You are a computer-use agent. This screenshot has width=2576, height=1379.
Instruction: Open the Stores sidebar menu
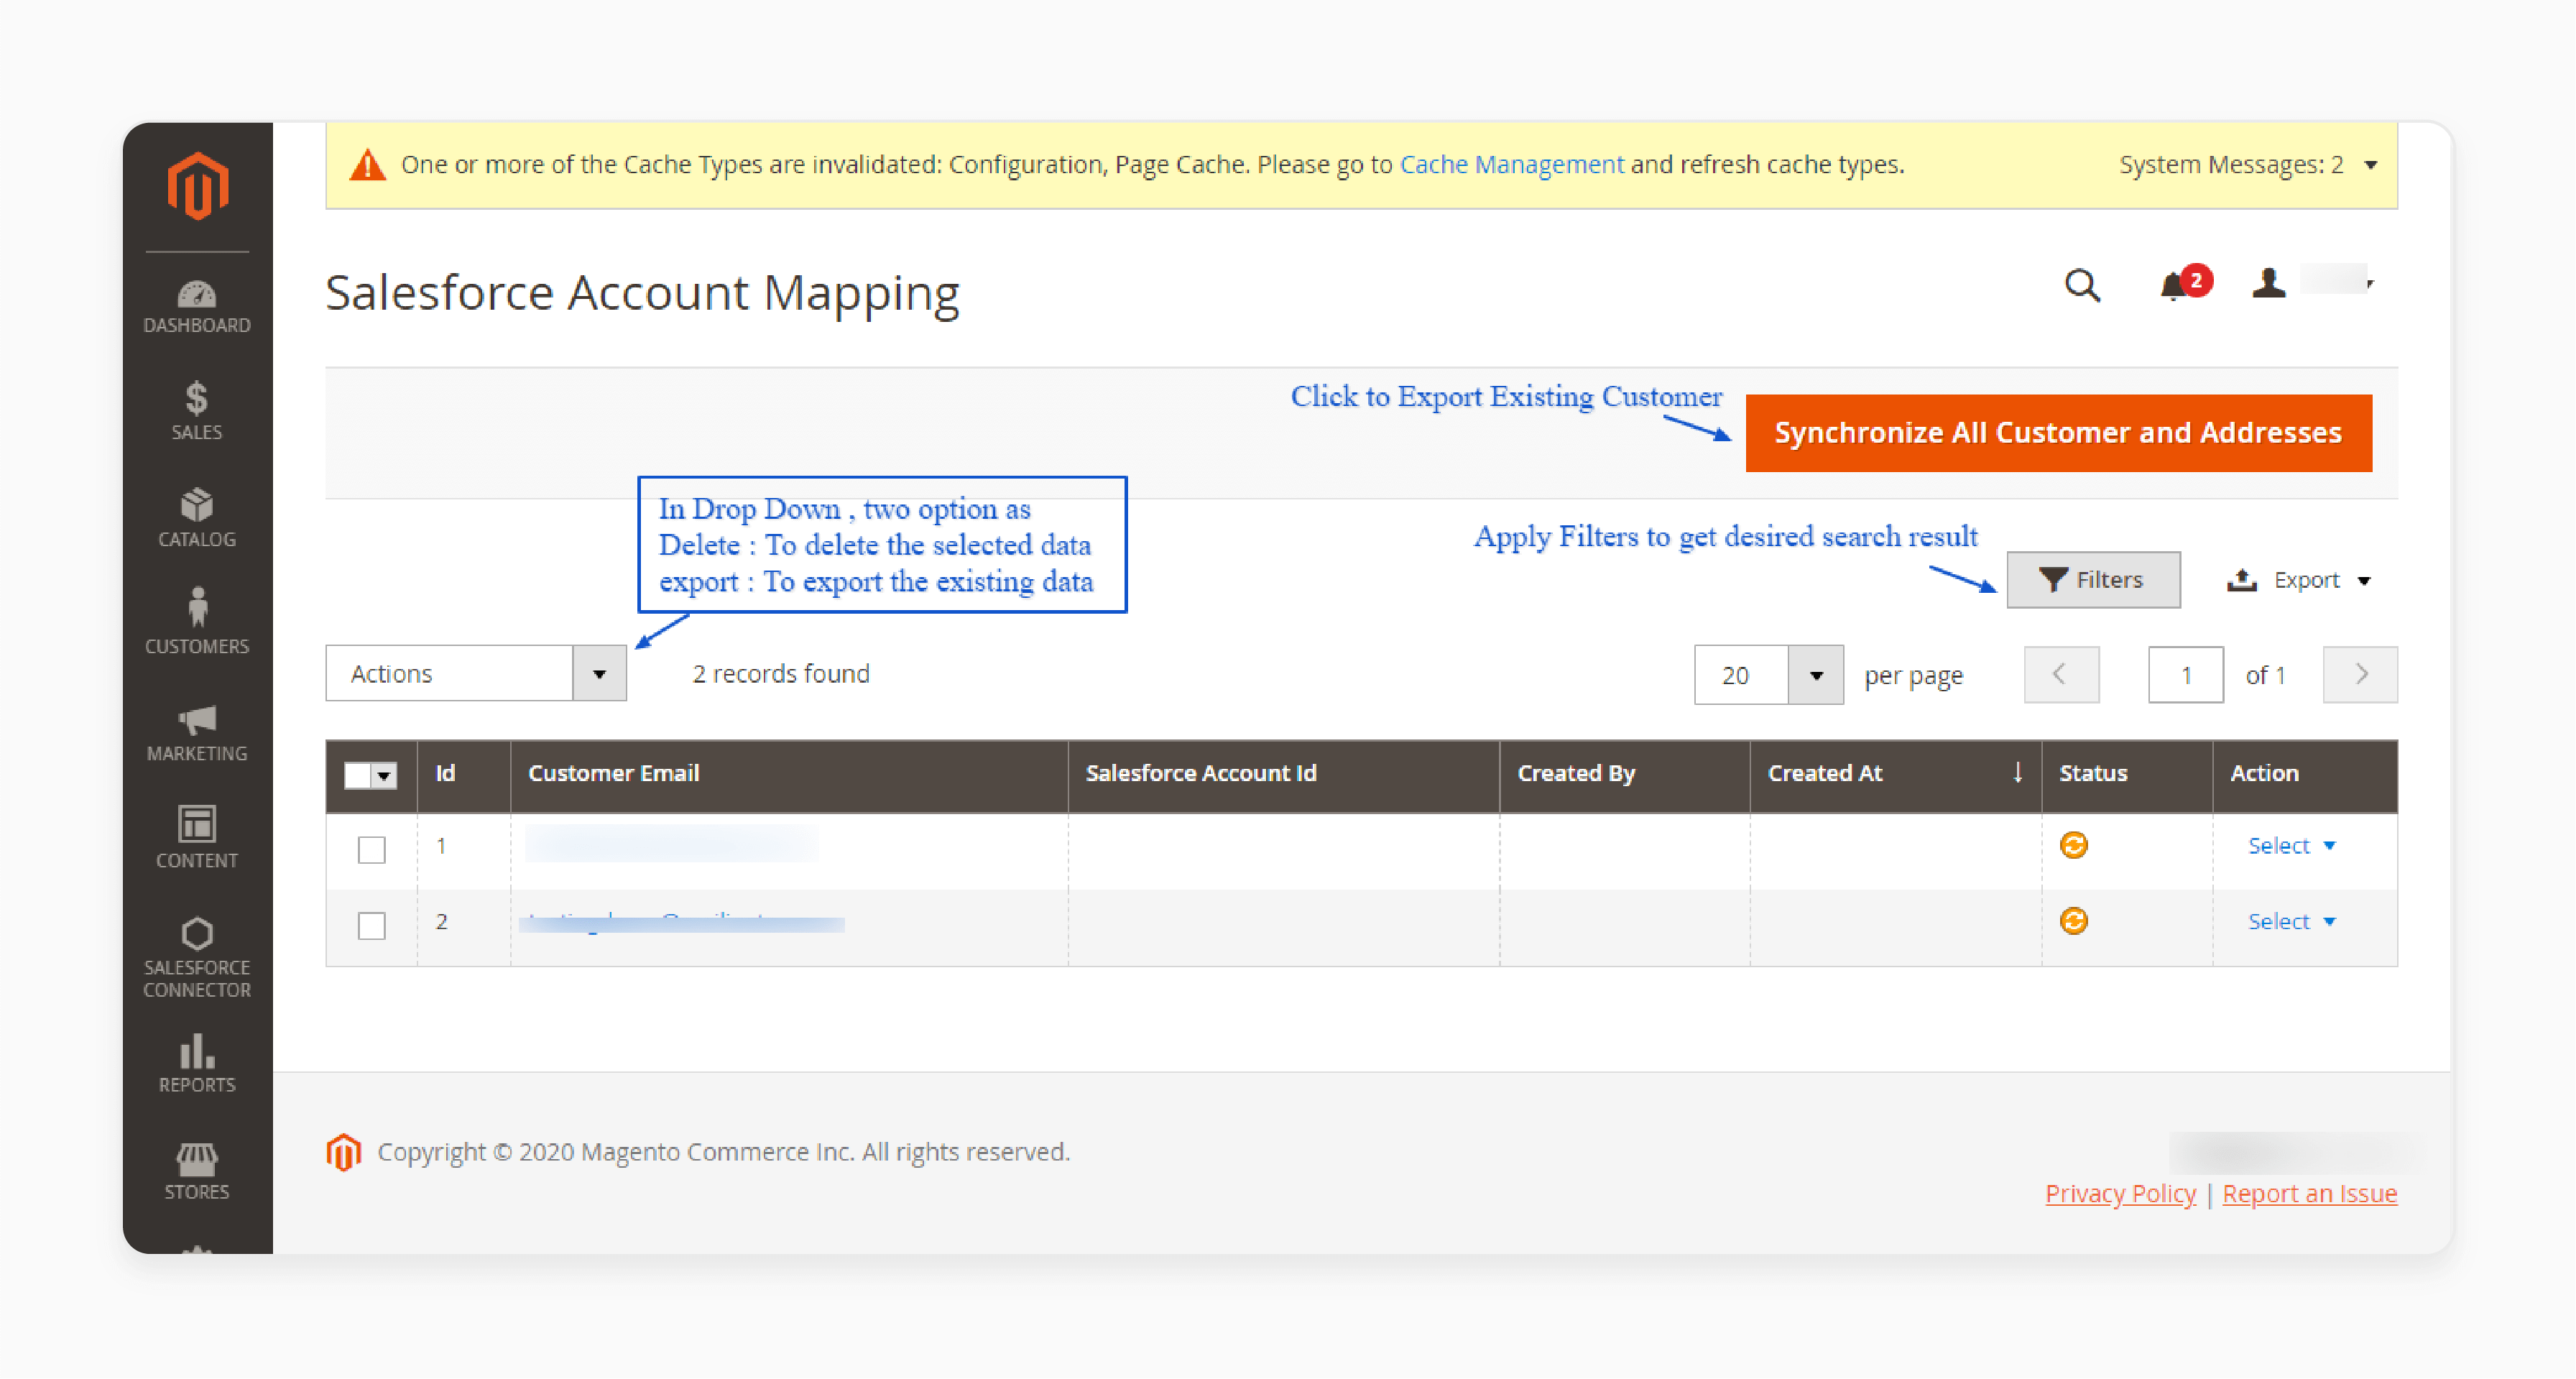coord(197,1172)
